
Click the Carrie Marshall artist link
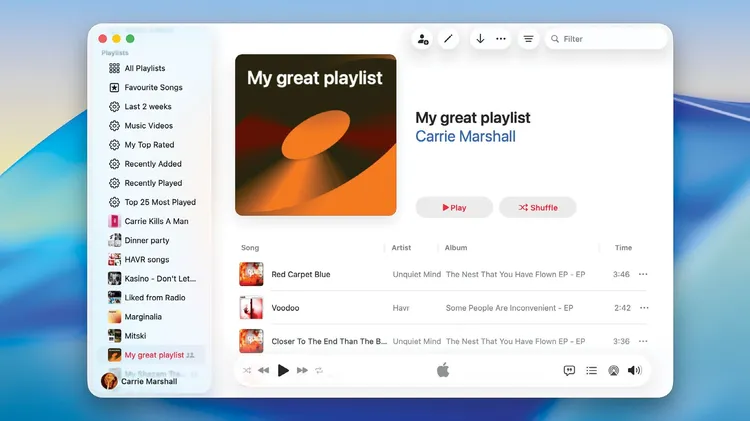pos(465,136)
